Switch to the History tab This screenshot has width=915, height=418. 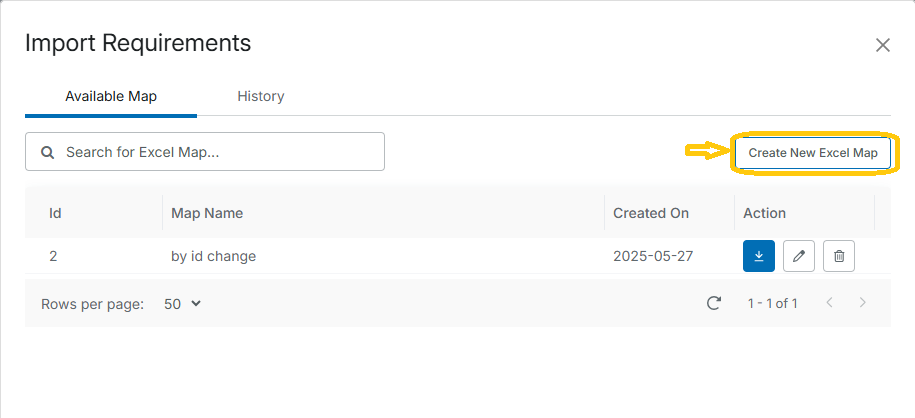tap(261, 97)
